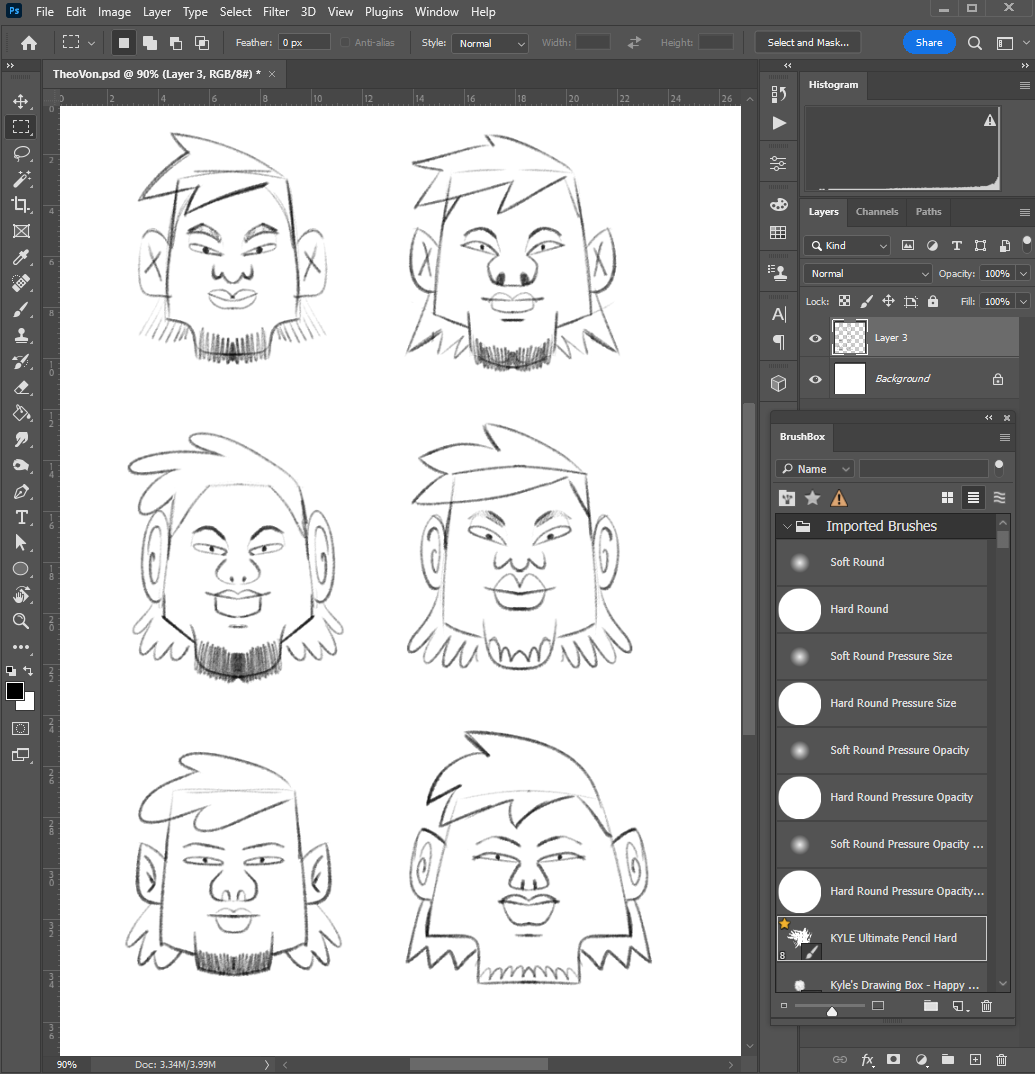
Task: Open the 3D panel cube icon
Action: (x=778, y=384)
